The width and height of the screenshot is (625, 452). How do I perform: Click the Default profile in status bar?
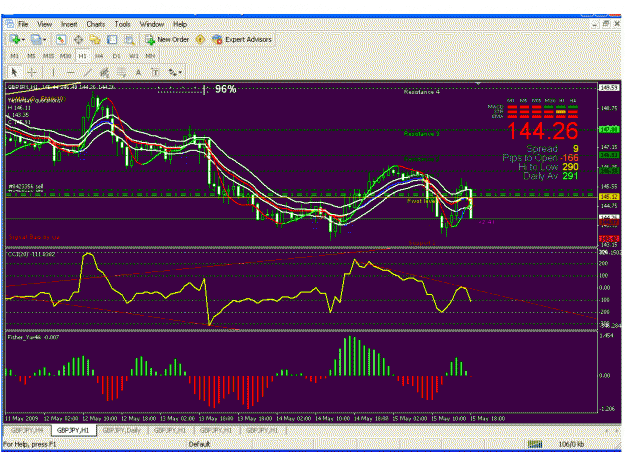(199, 444)
